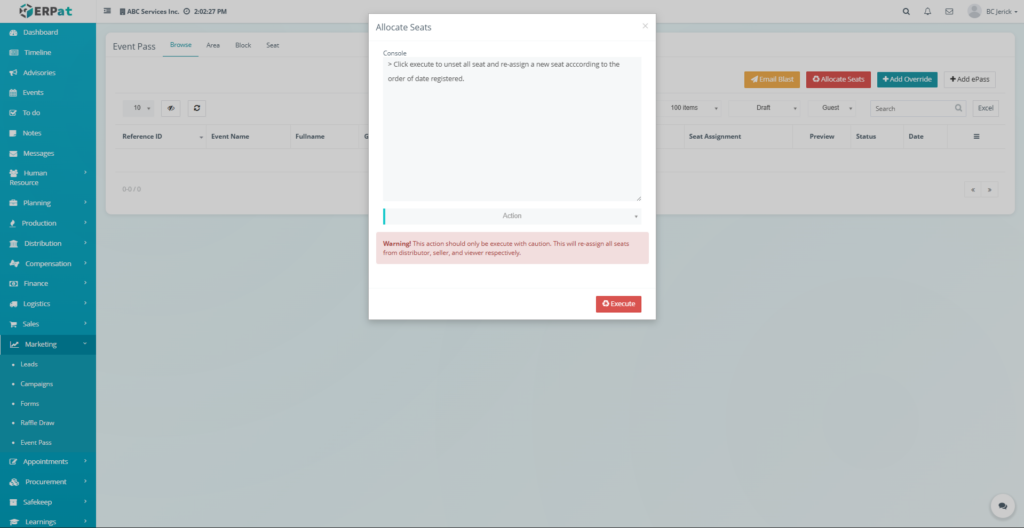Screen dimensions: 1024x528
Task: Switch to the Area tab
Action: tap(213, 45)
